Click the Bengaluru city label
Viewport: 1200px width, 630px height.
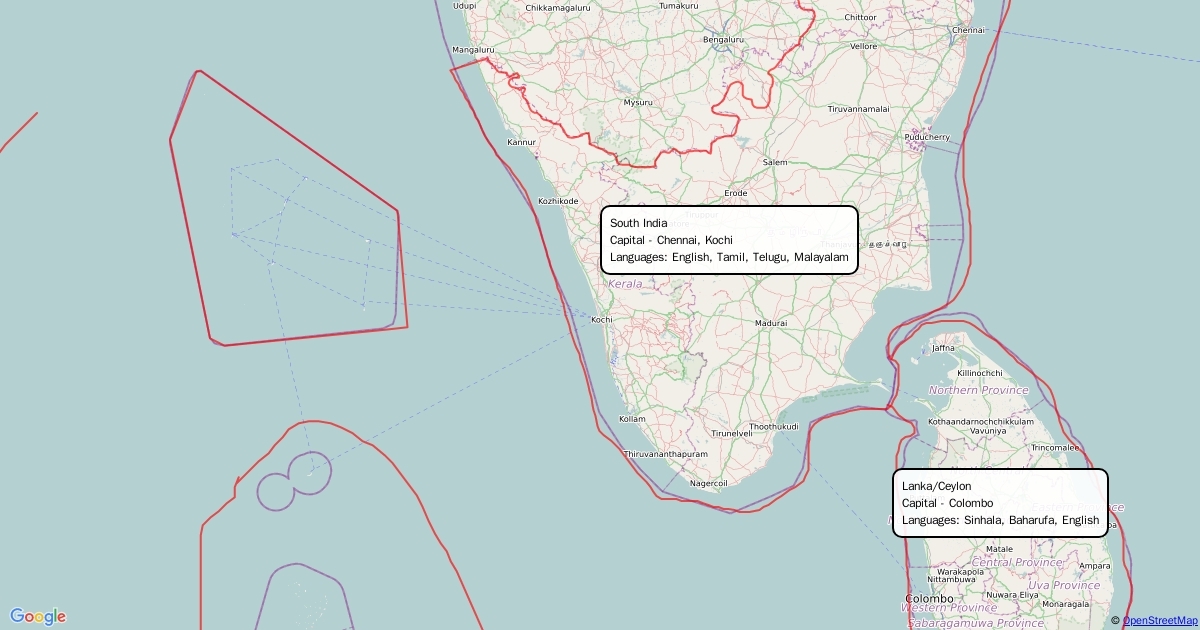coord(724,40)
